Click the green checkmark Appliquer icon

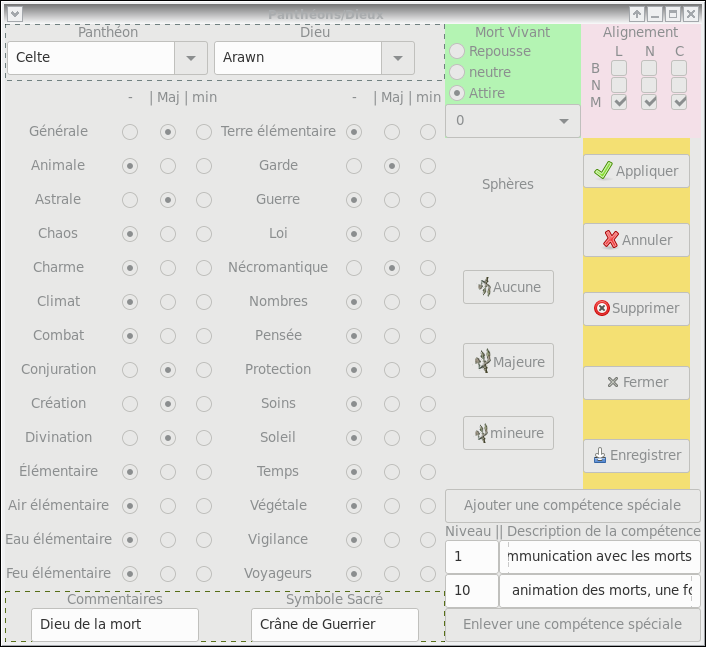(602, 171)
